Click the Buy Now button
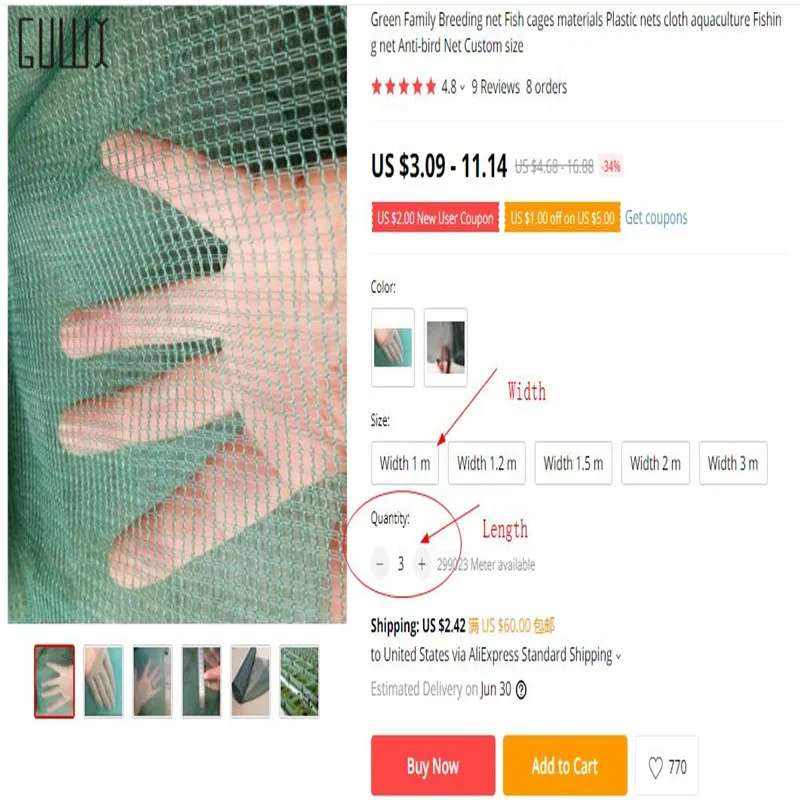 point(433,765)
